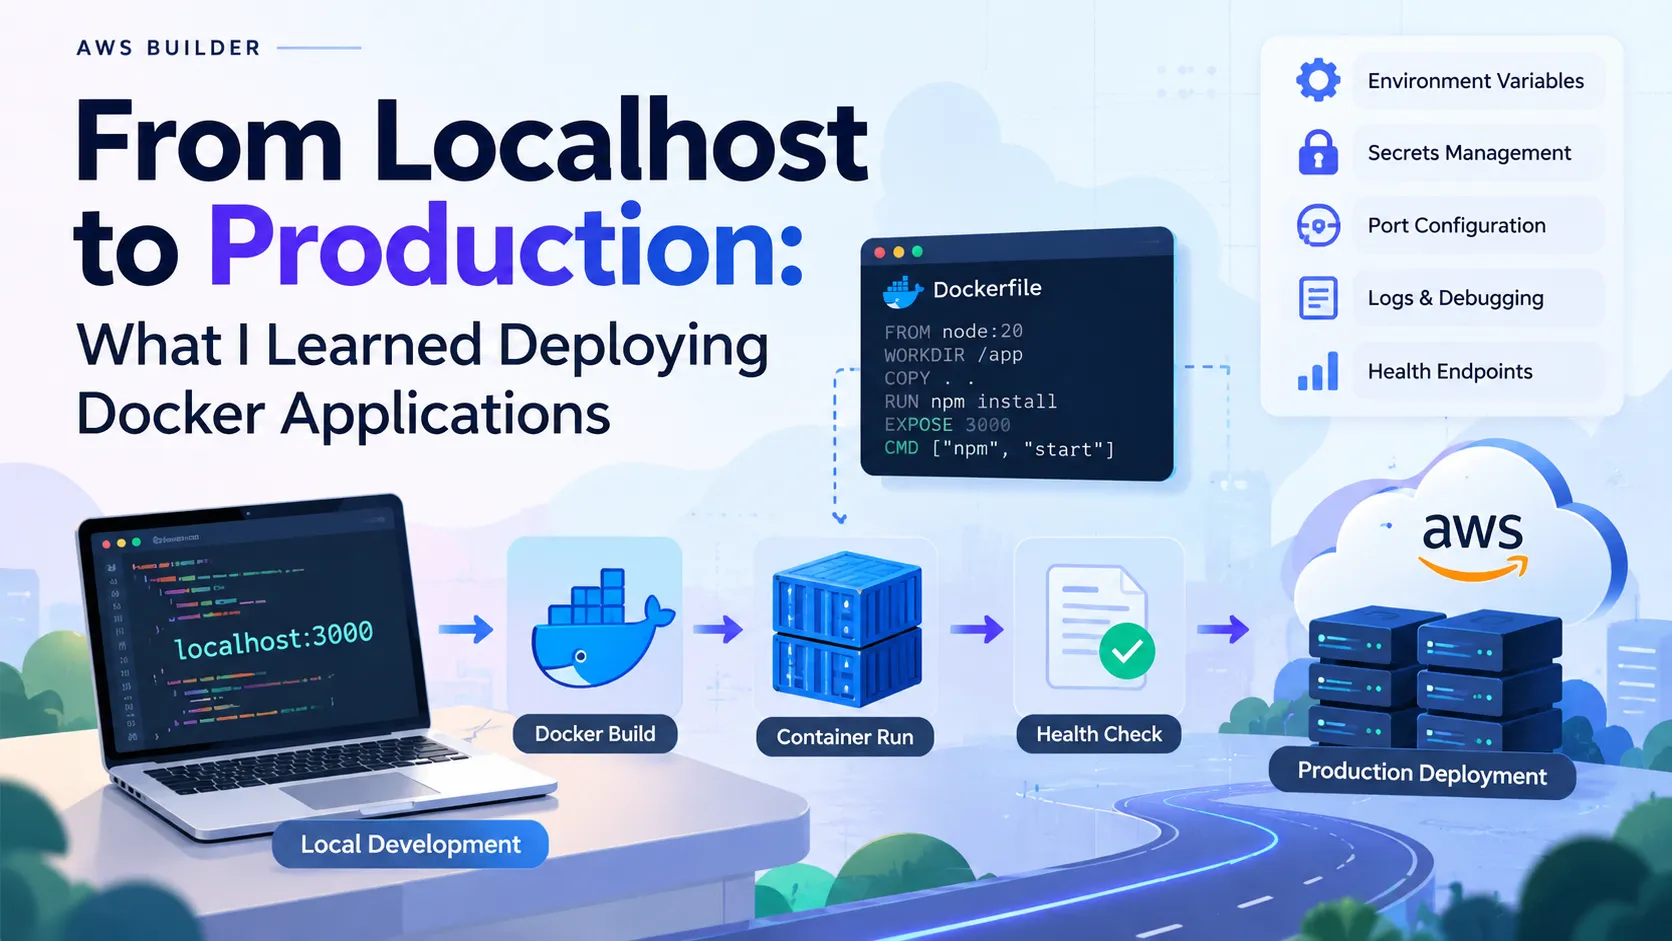The image size is (1672, 941).
Task: Click the FROM node:20 line
Action: 953,331
